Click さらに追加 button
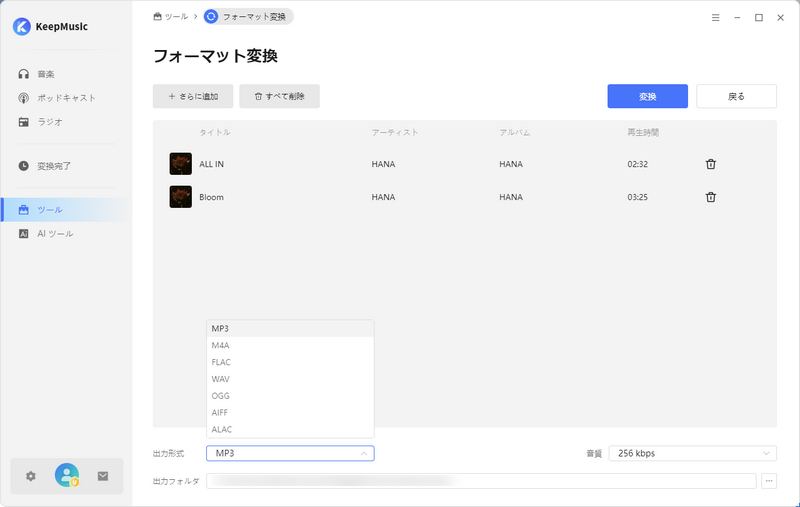 [193, 96]
